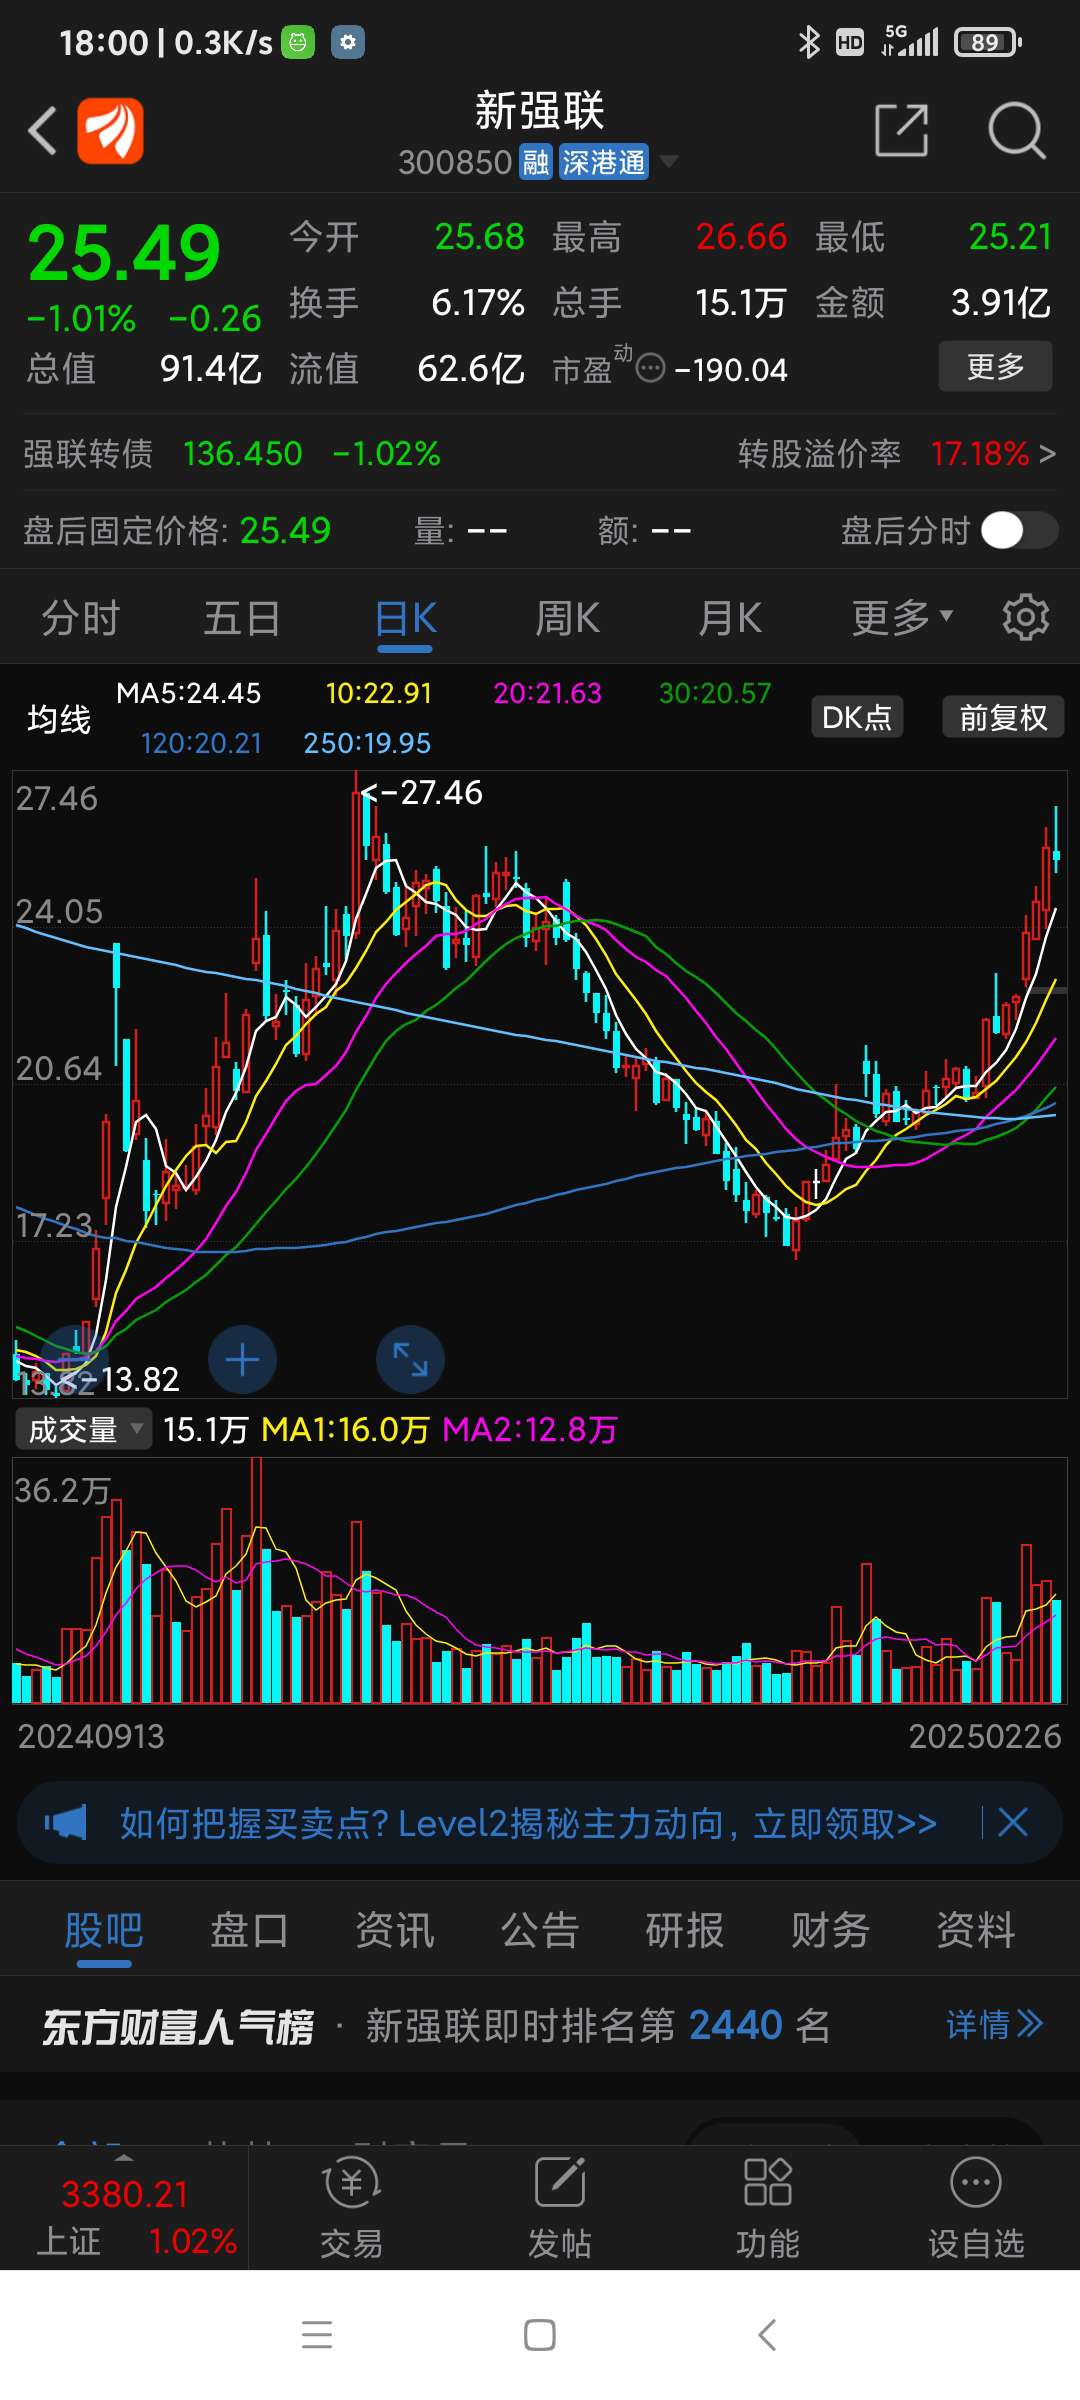Open the search magnifier icon

tap(1016, 130)
